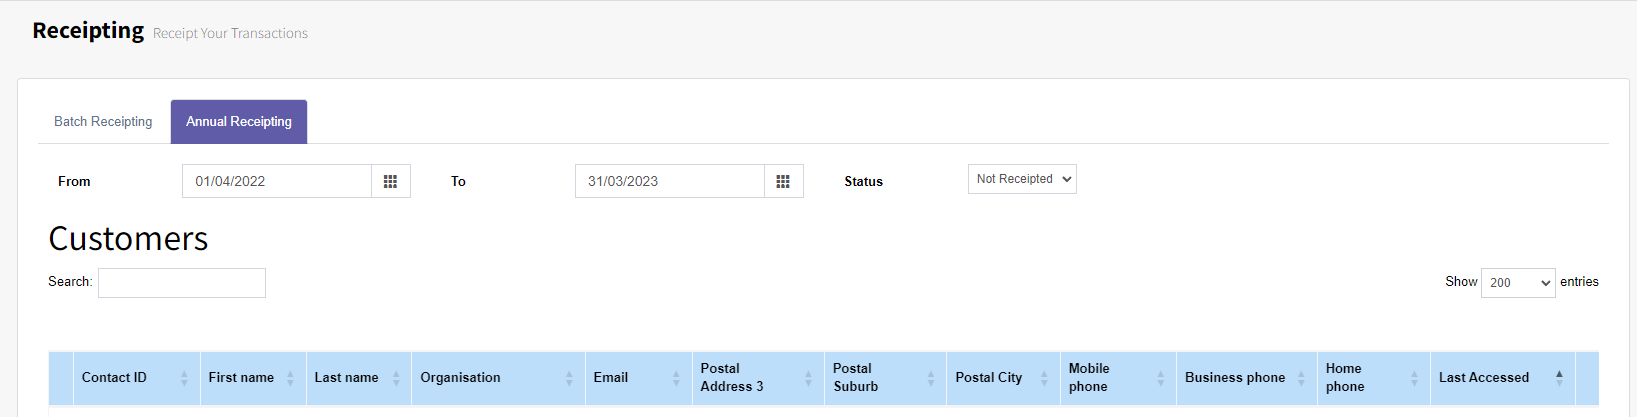Screen dimensions: 1637x417
Task: Click the Receipting page title
Action: click(88, 31)
